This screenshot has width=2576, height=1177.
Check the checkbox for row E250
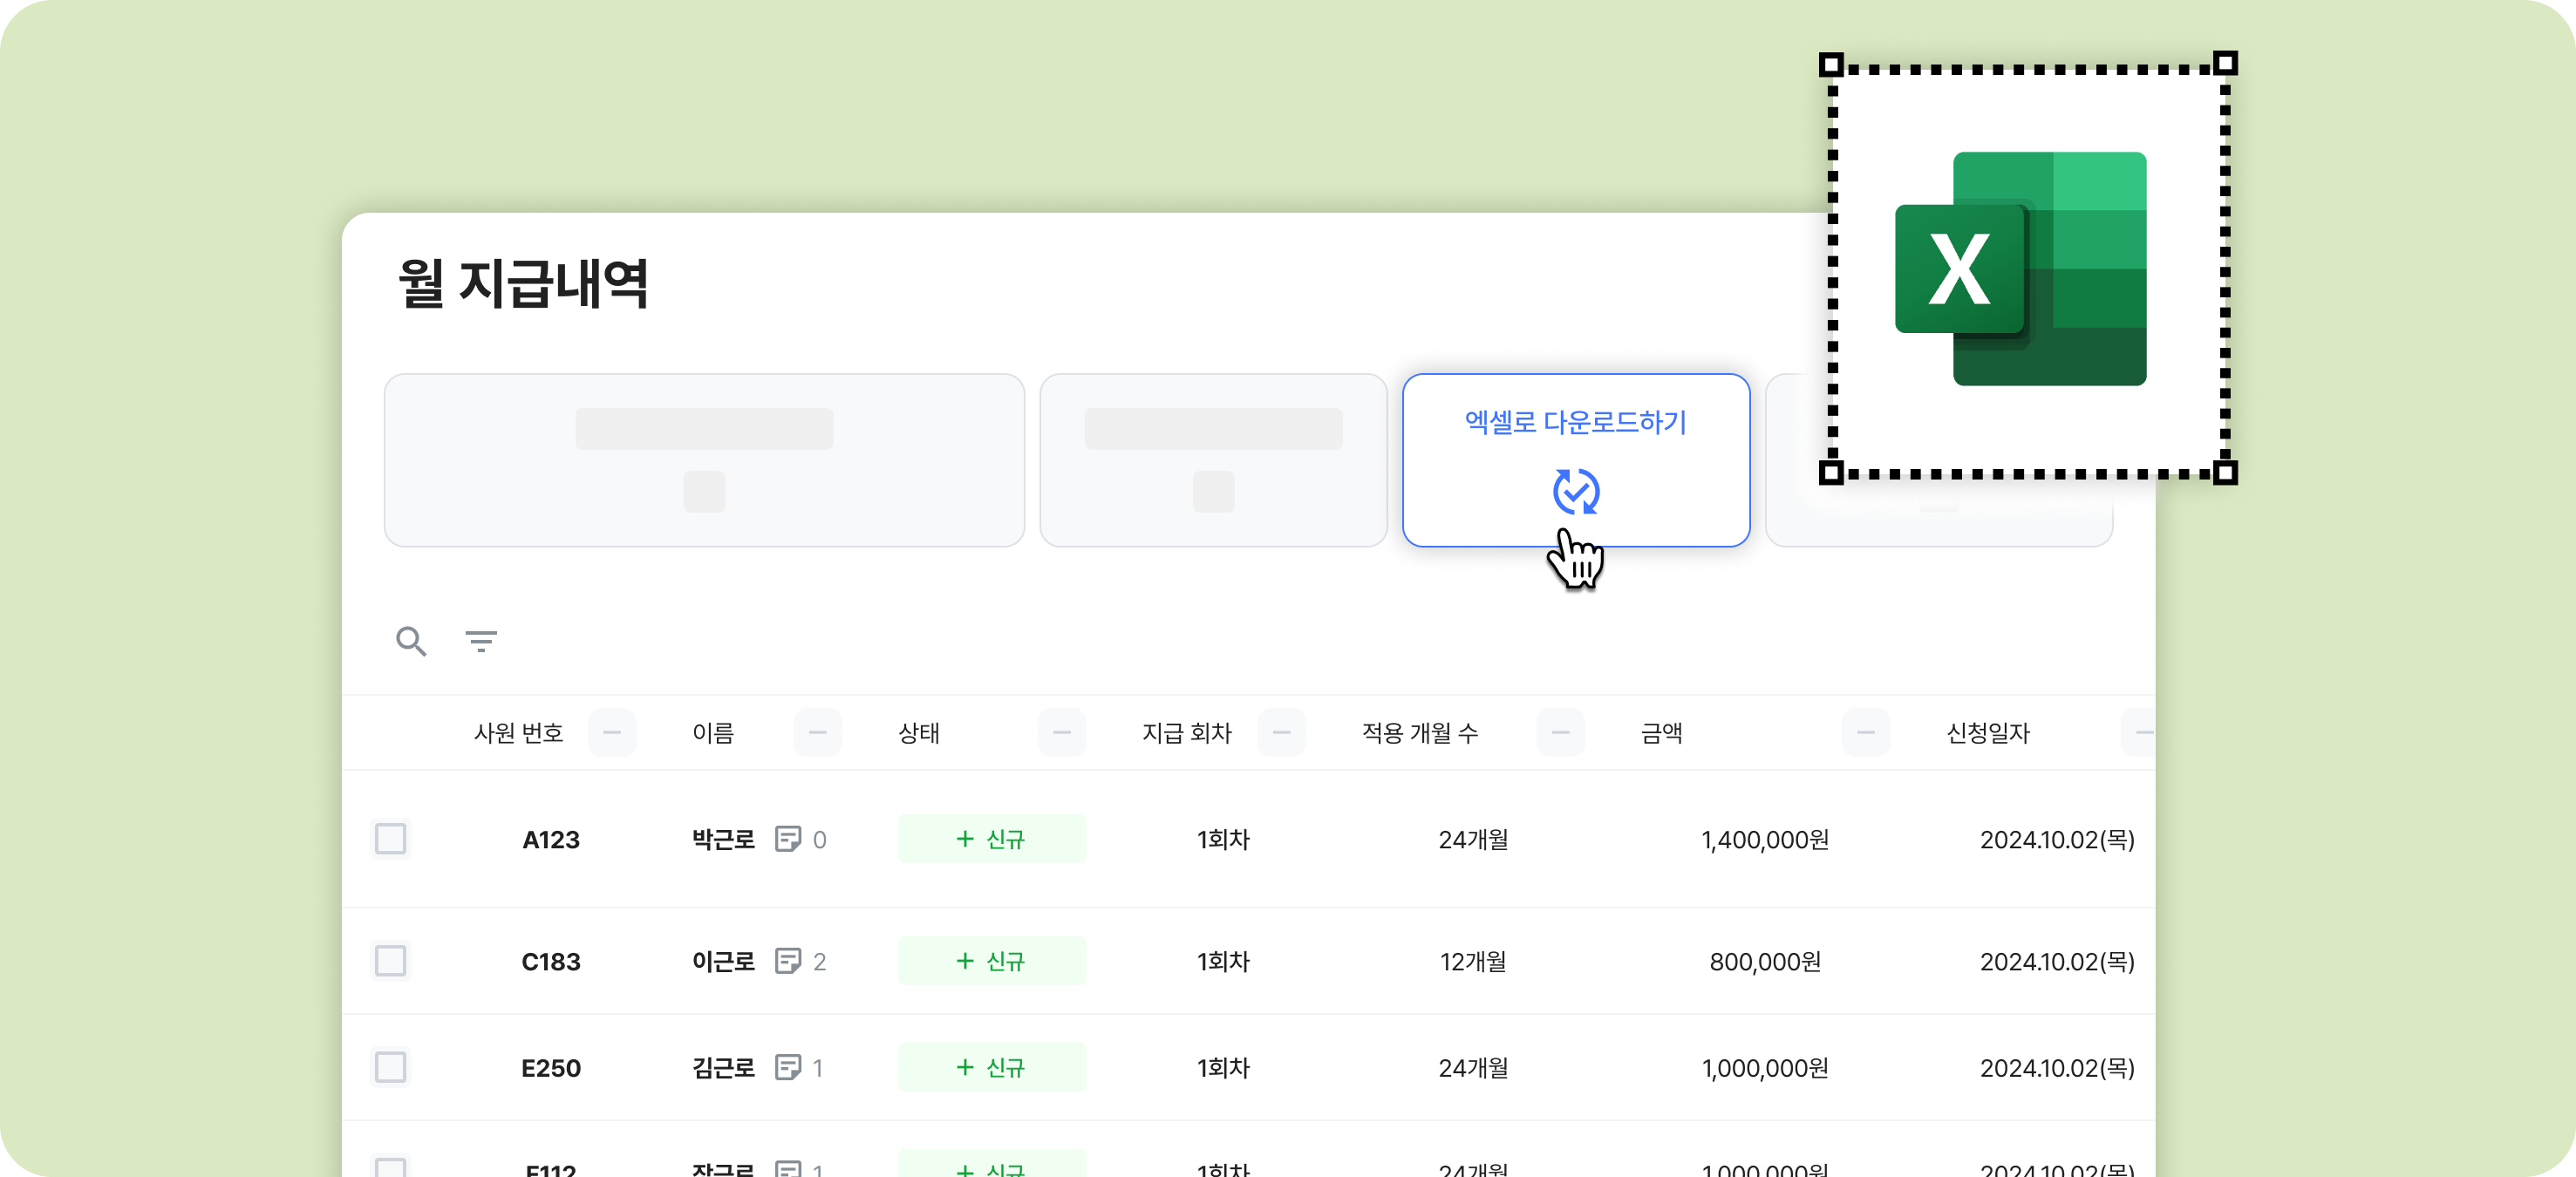[x=390, y=1067]
